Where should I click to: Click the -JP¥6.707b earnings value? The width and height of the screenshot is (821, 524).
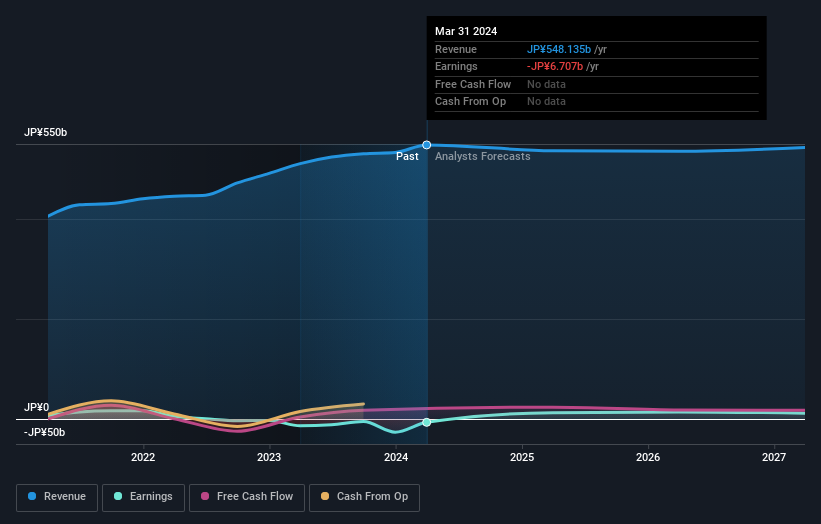pyautogui.click(x=555, y=66)
